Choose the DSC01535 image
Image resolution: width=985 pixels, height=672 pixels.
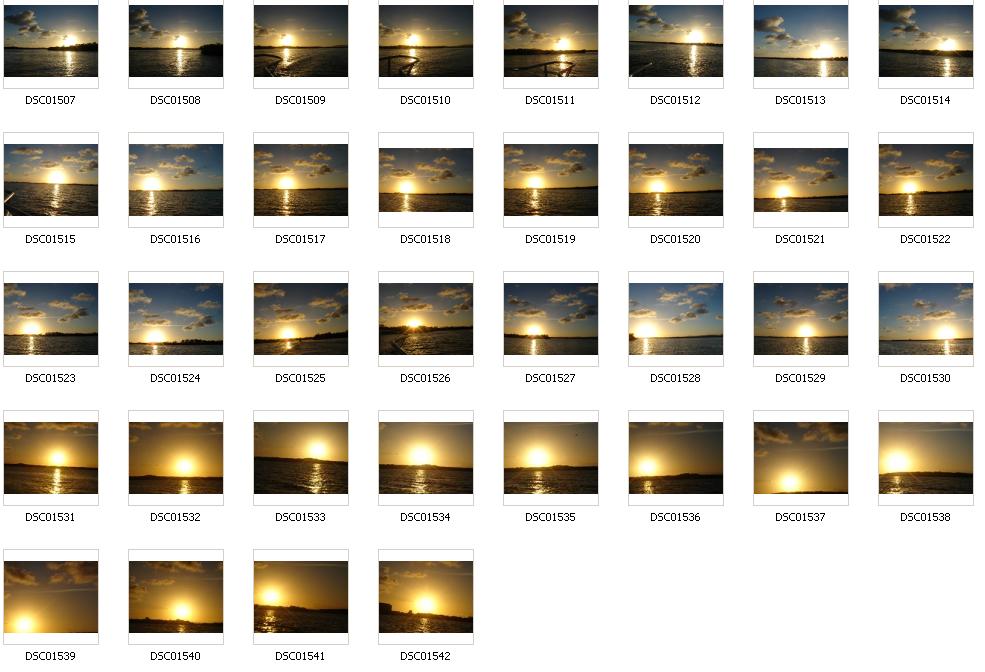coord(551,459)
